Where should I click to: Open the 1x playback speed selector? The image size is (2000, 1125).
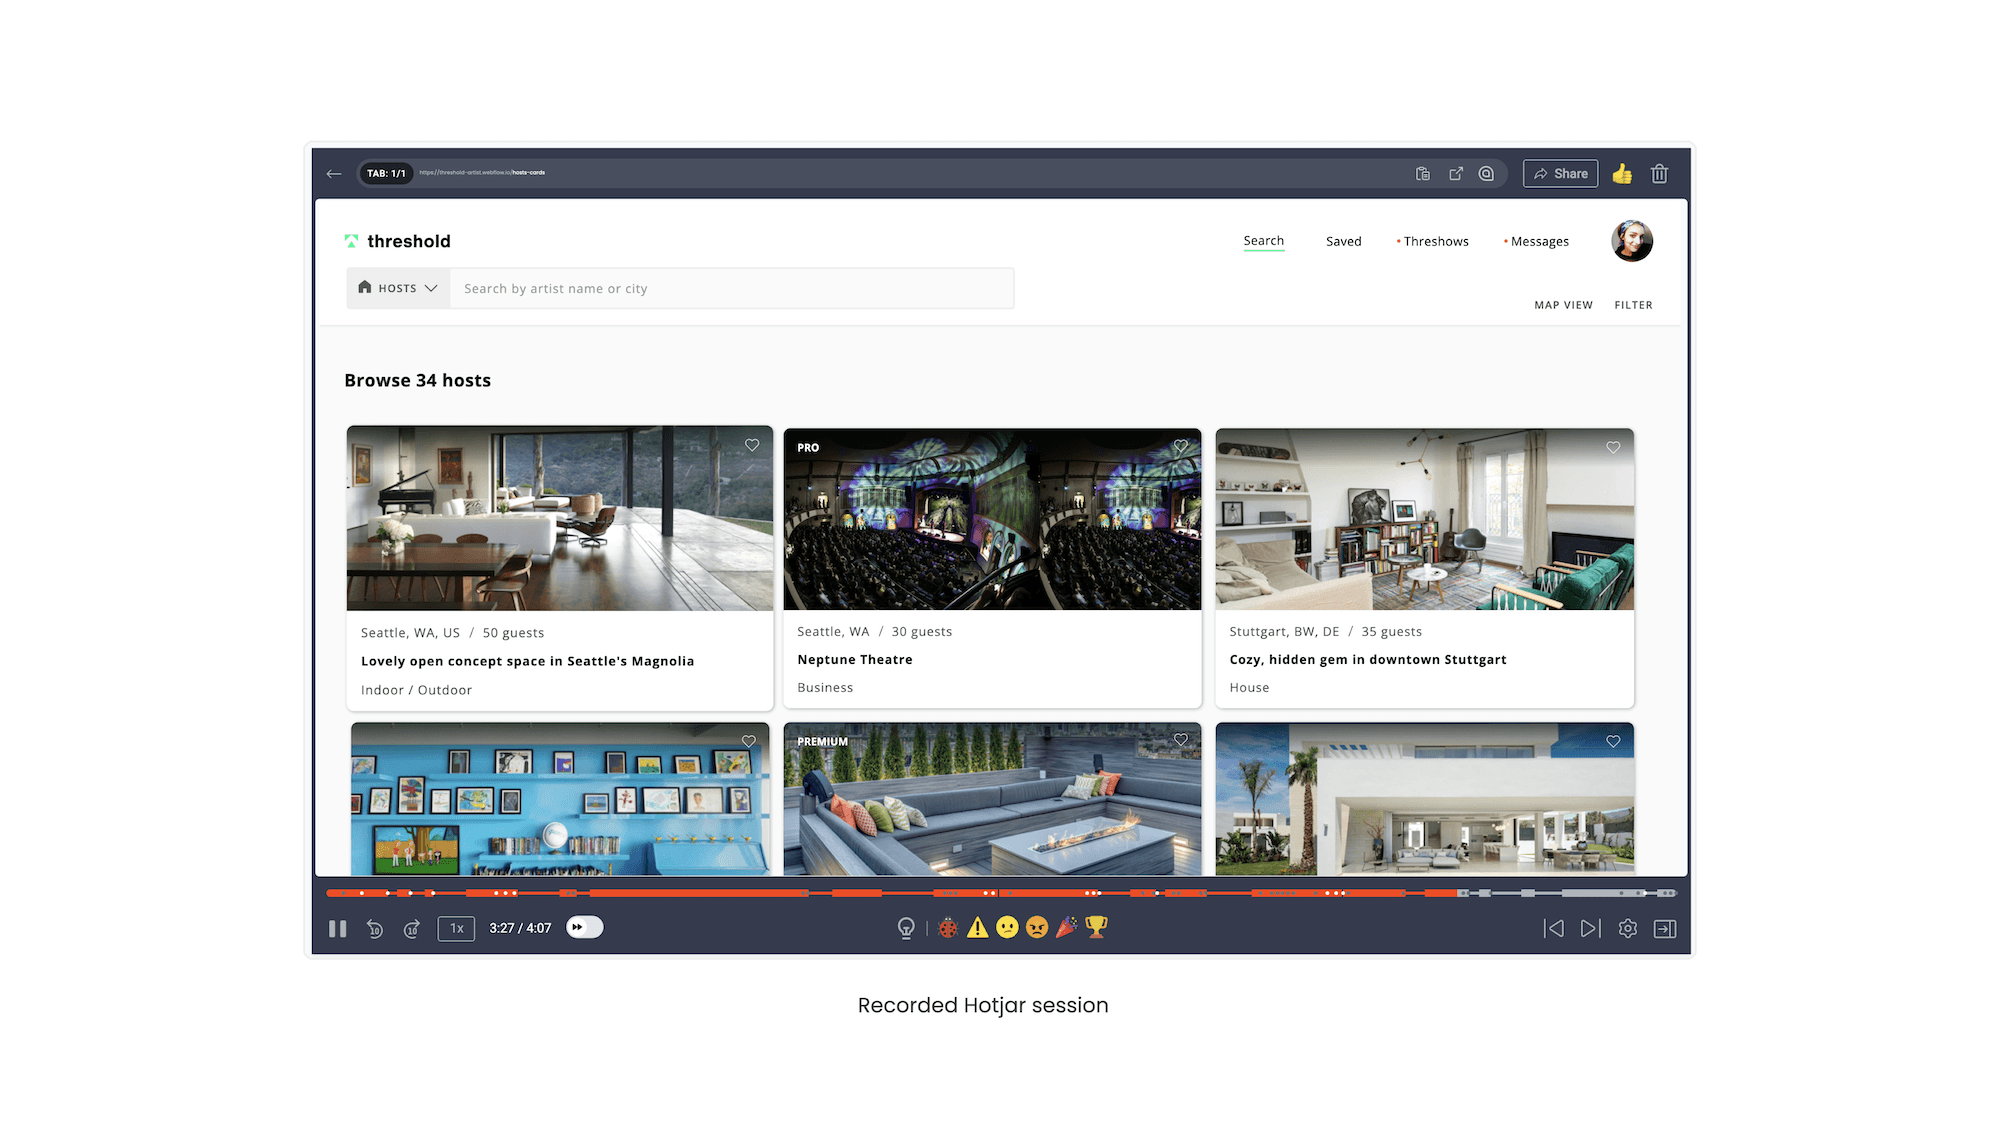(x=456, y=929)
